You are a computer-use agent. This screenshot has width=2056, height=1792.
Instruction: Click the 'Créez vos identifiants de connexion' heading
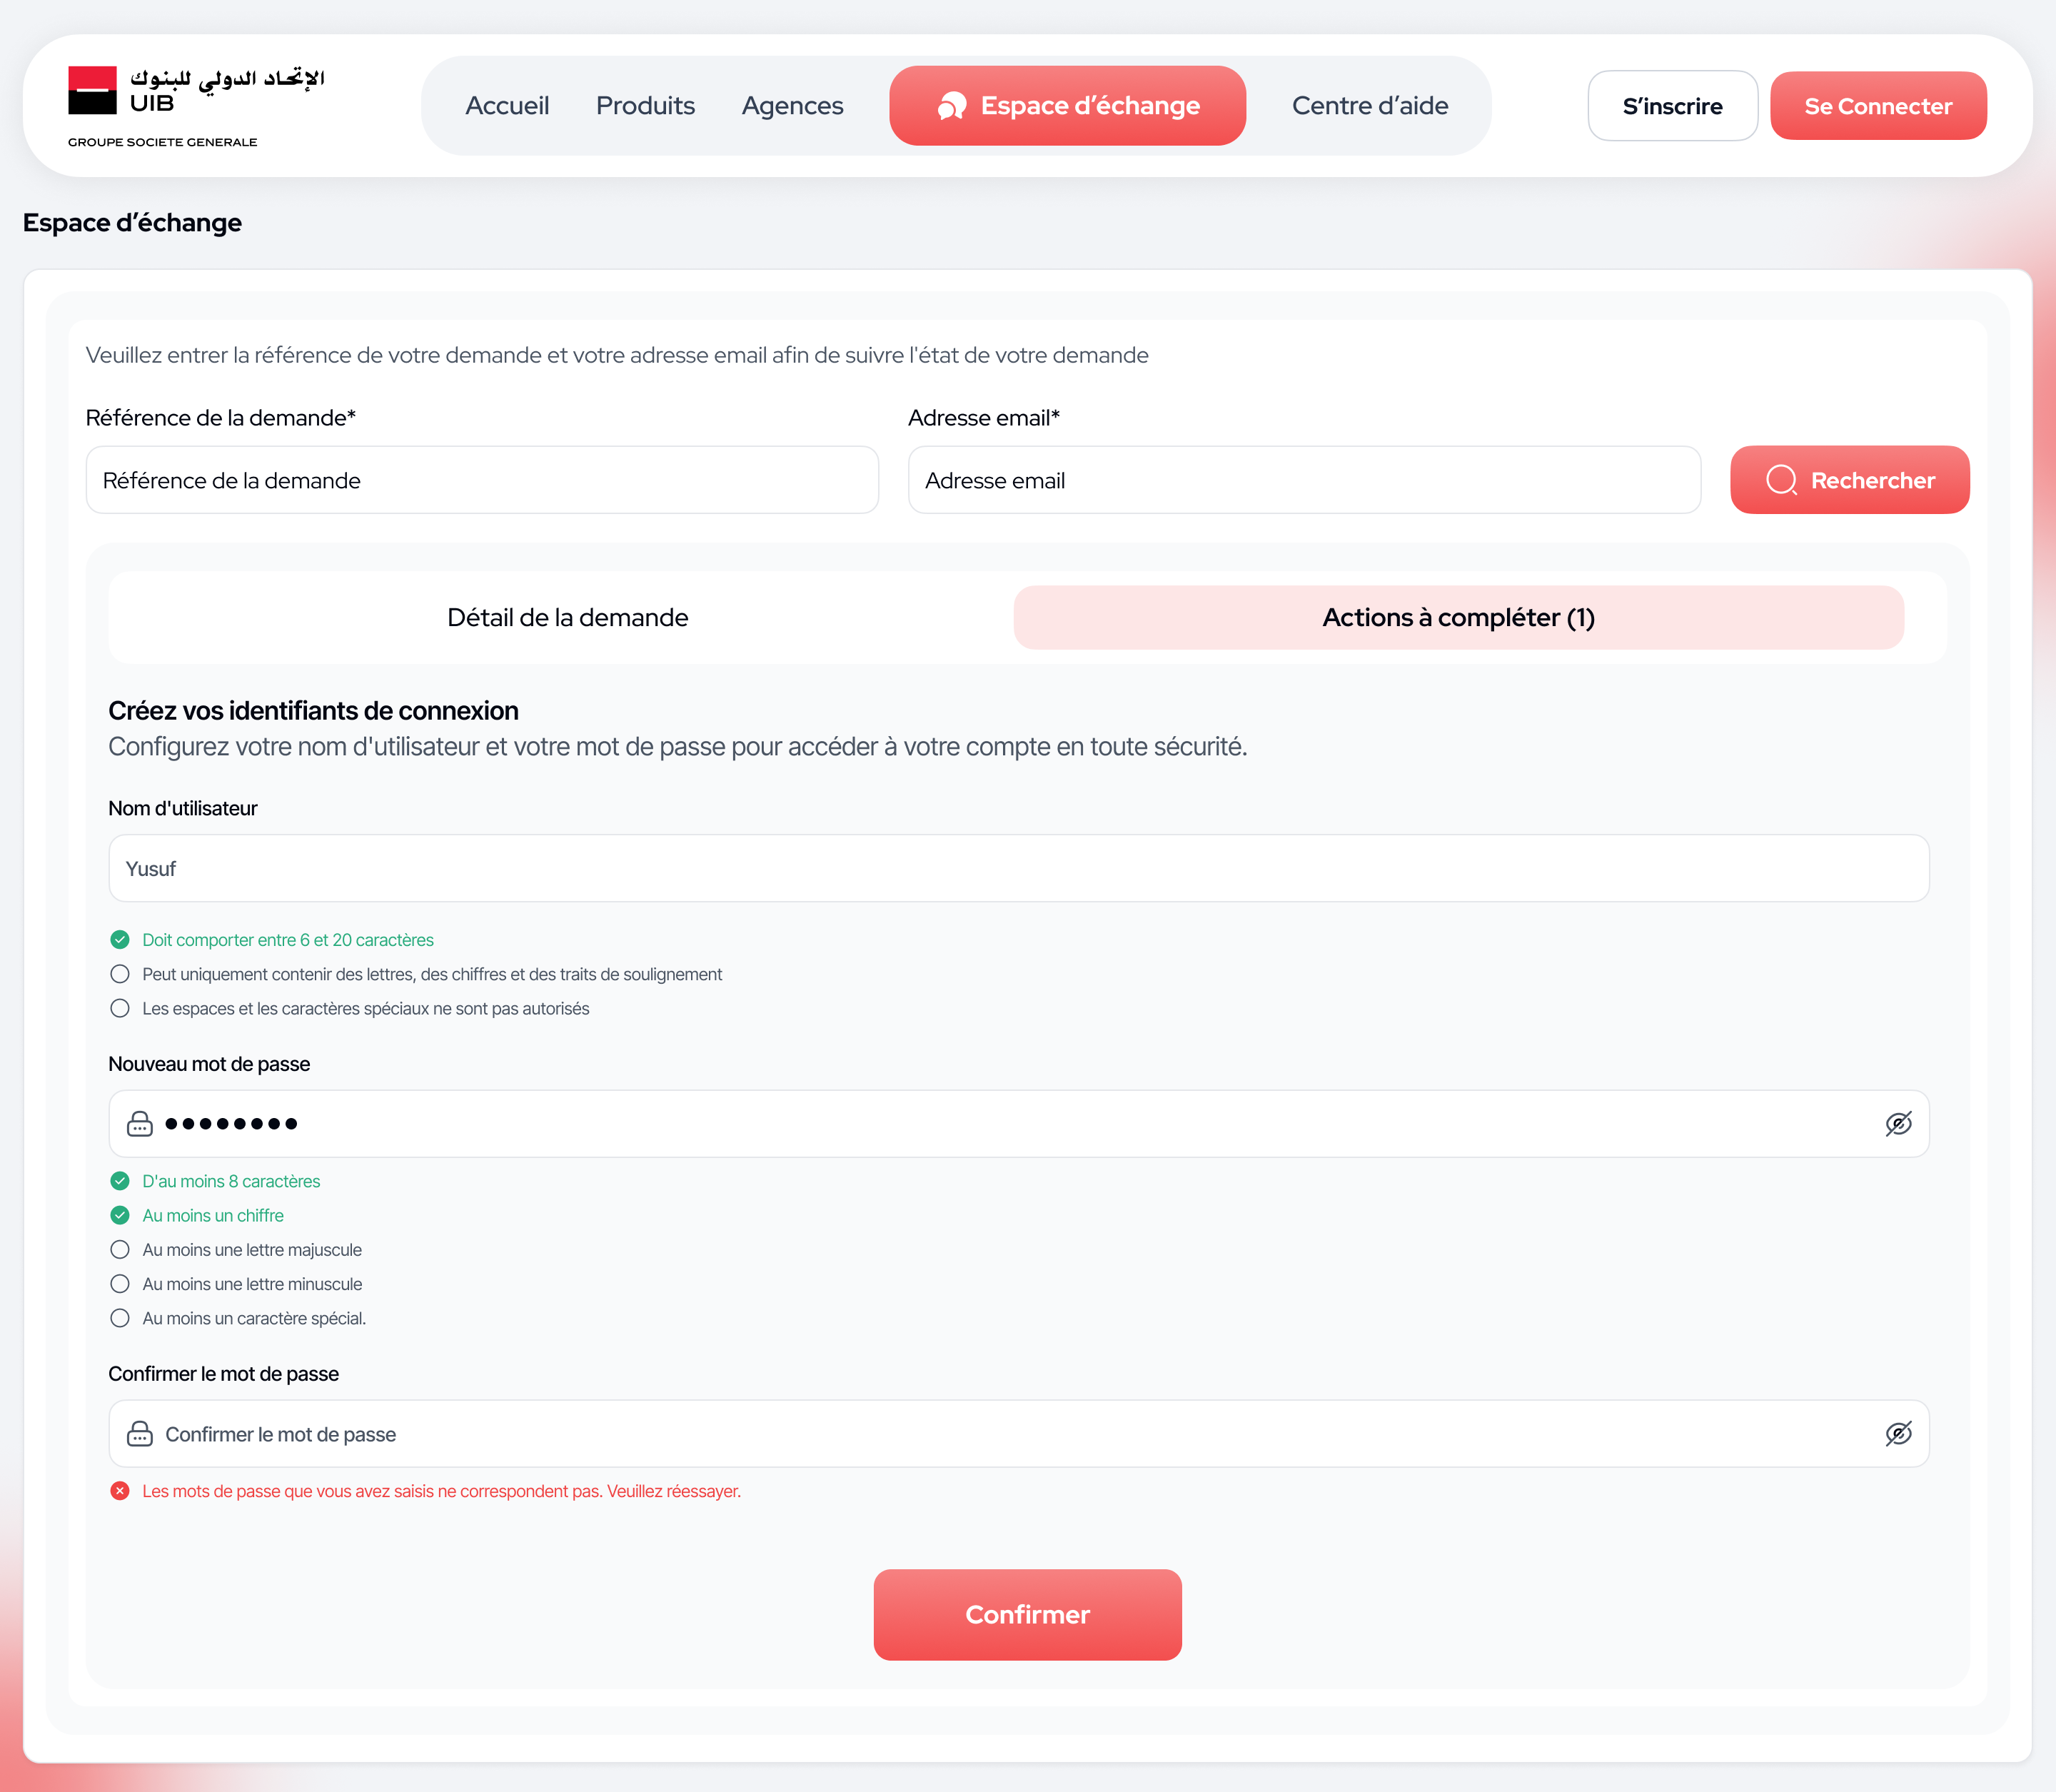click(x=313, y=711)
